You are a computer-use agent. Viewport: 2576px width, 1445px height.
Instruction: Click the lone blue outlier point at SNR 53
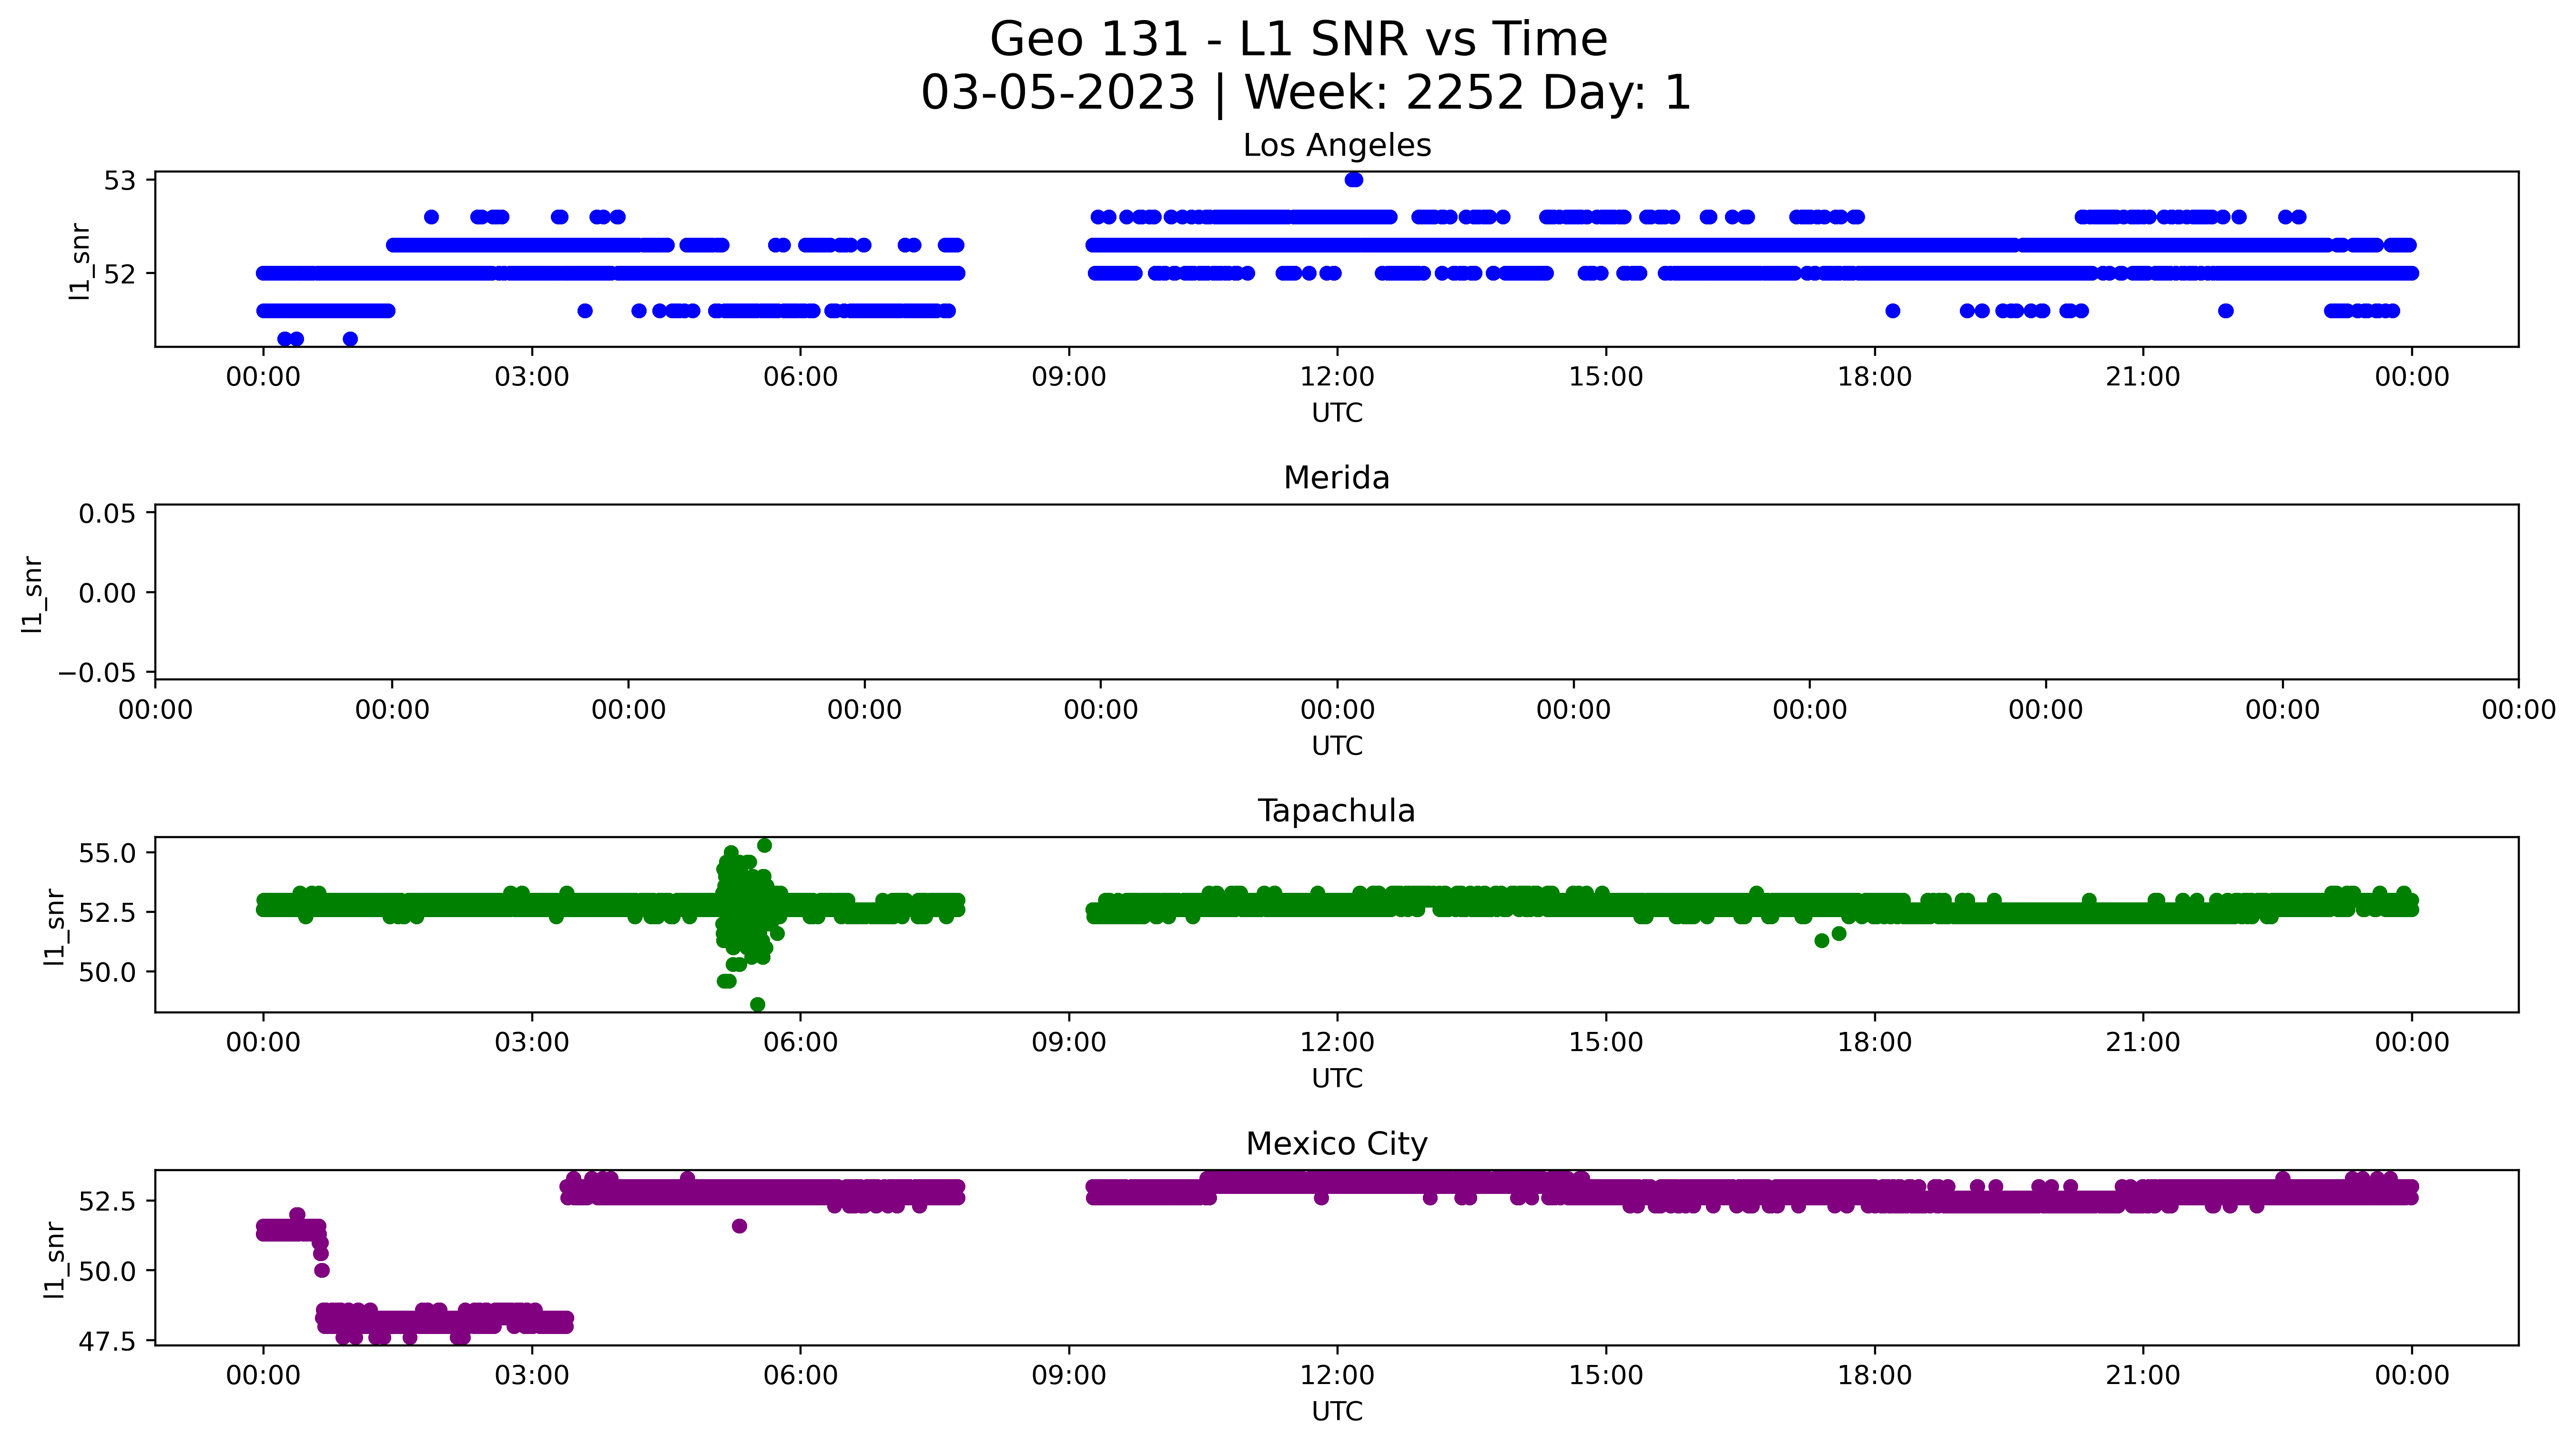click(x=1354, y=180)
